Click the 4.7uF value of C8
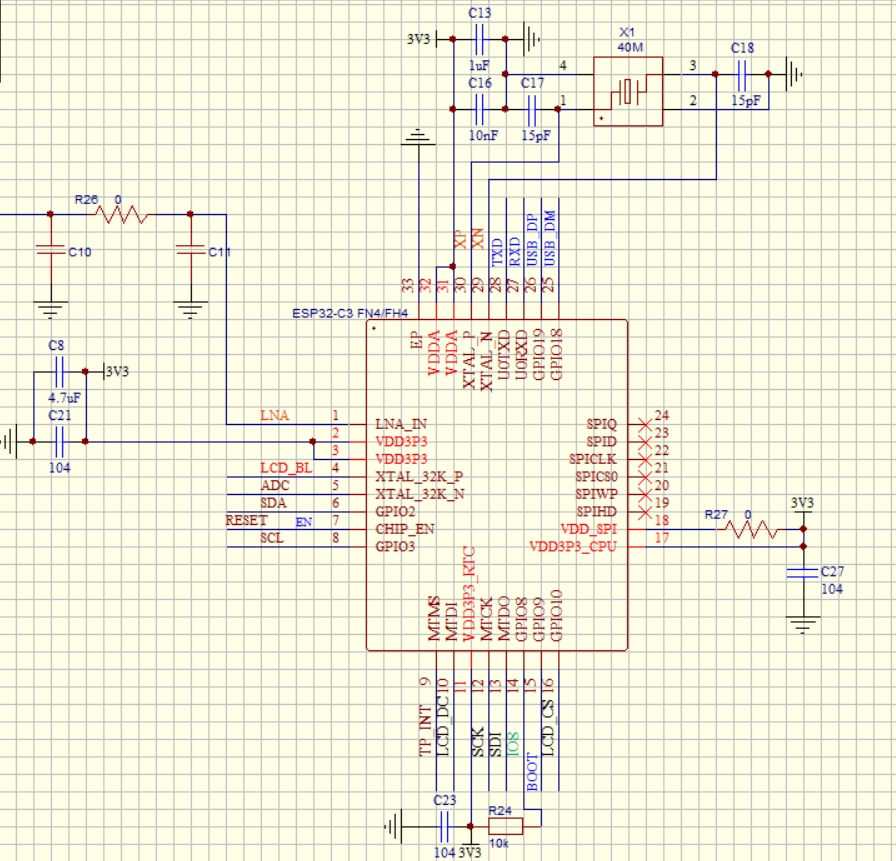This screenshot has width=896, height=861. coord(65,398)
